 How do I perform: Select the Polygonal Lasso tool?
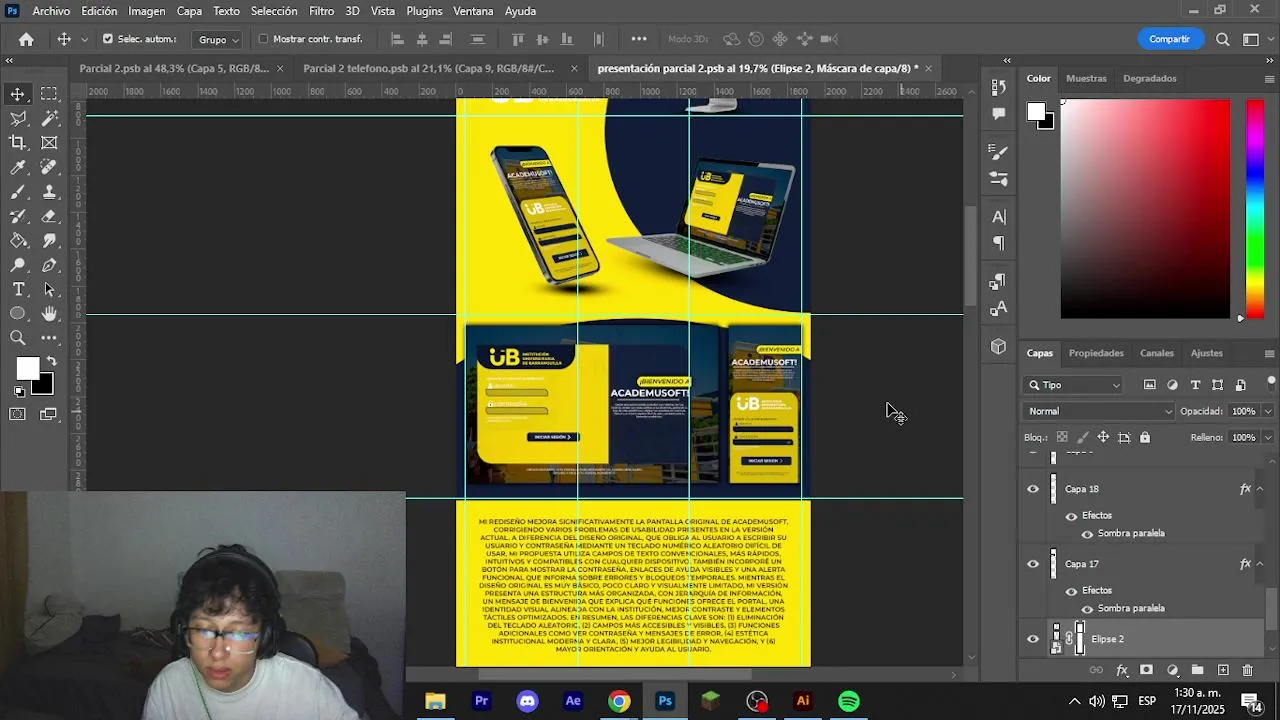pos(18,118)
